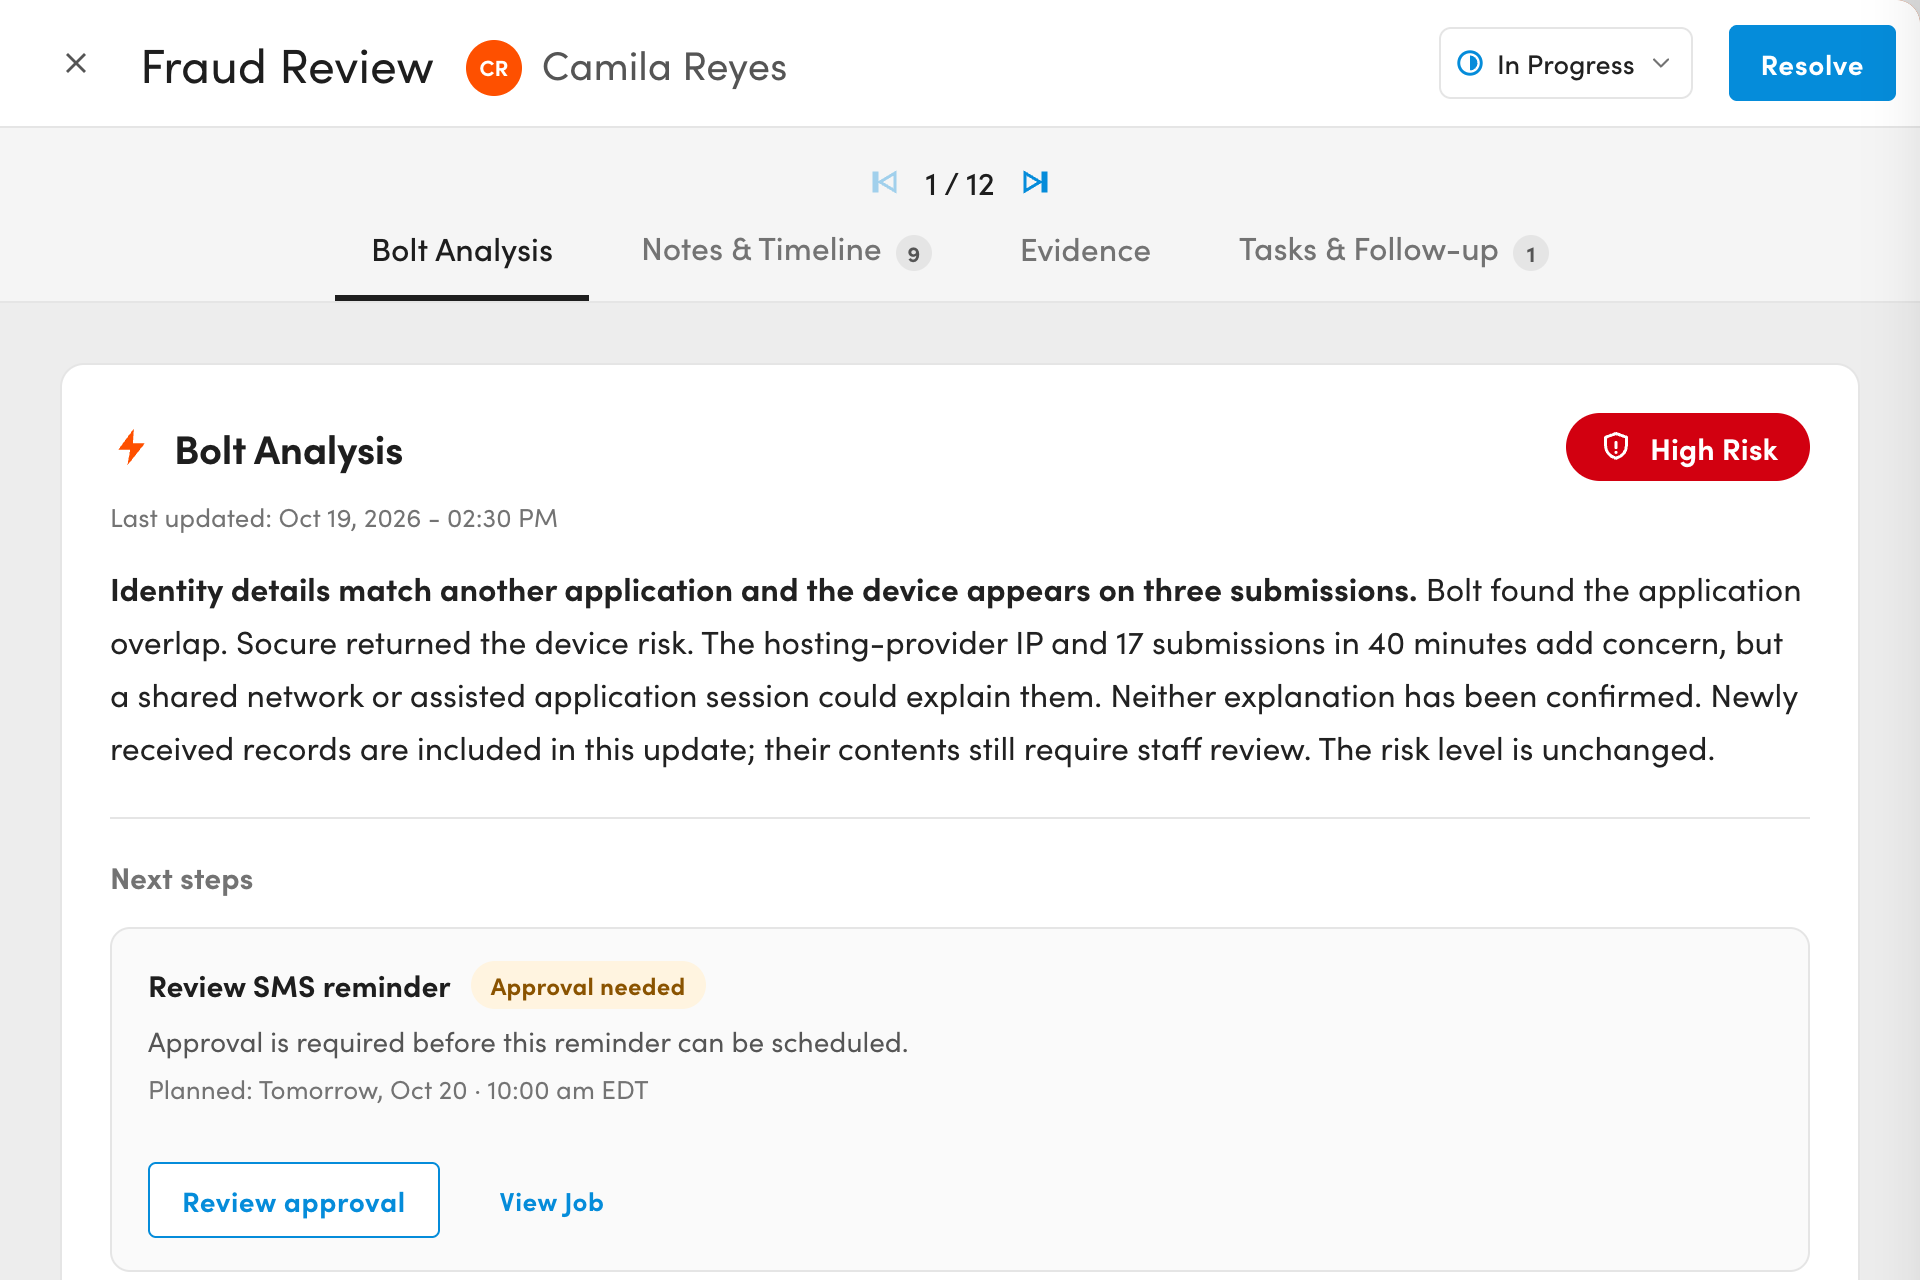Screen dimensions: 1920x1280
Task: Click the Review approval button
Action: tap(294, 1200)
